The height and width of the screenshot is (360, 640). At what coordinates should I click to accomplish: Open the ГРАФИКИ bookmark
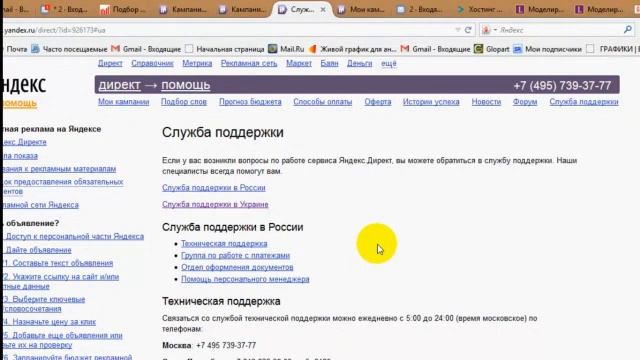point(612,49)
